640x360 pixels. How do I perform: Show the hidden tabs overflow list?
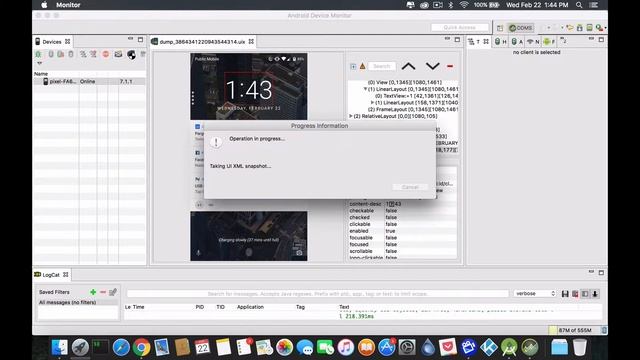563,40
